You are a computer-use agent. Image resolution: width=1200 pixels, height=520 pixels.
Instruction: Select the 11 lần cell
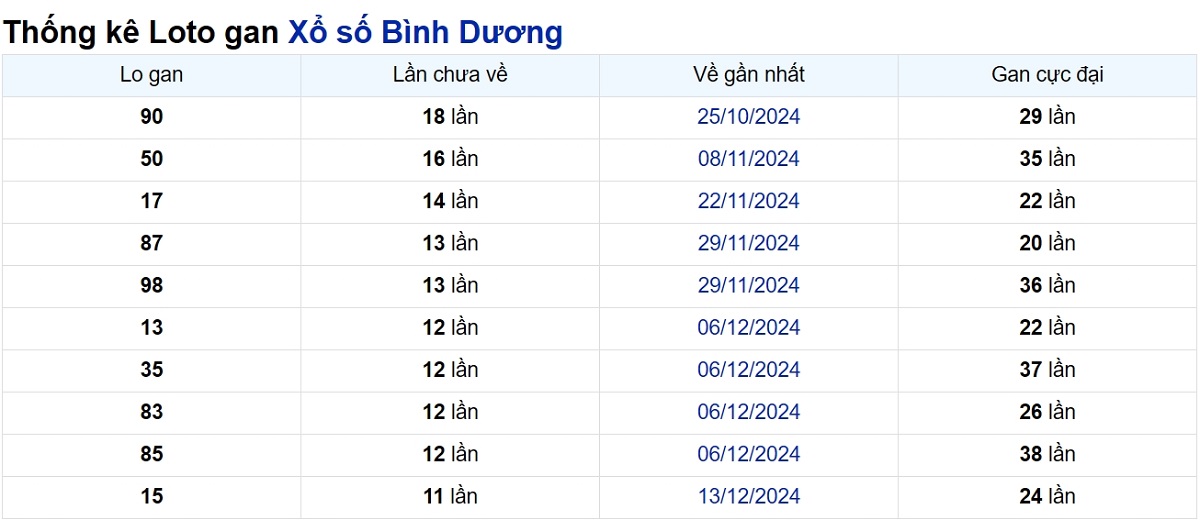point(450,495)
